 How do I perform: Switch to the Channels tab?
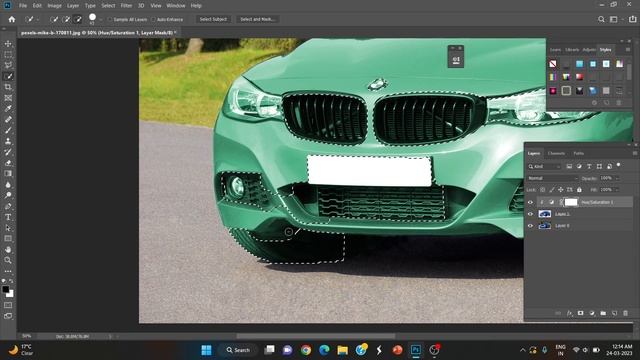point(556,153)
